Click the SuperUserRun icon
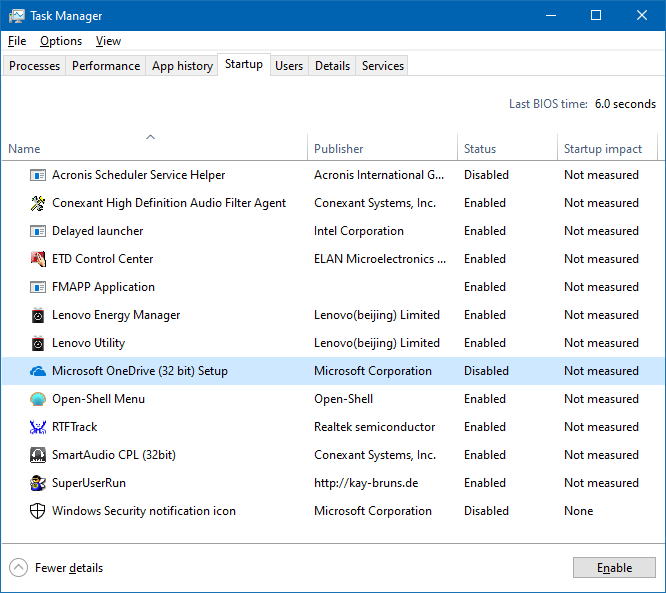This screenshot has height=593, width=666. click(x=38, y=483)
